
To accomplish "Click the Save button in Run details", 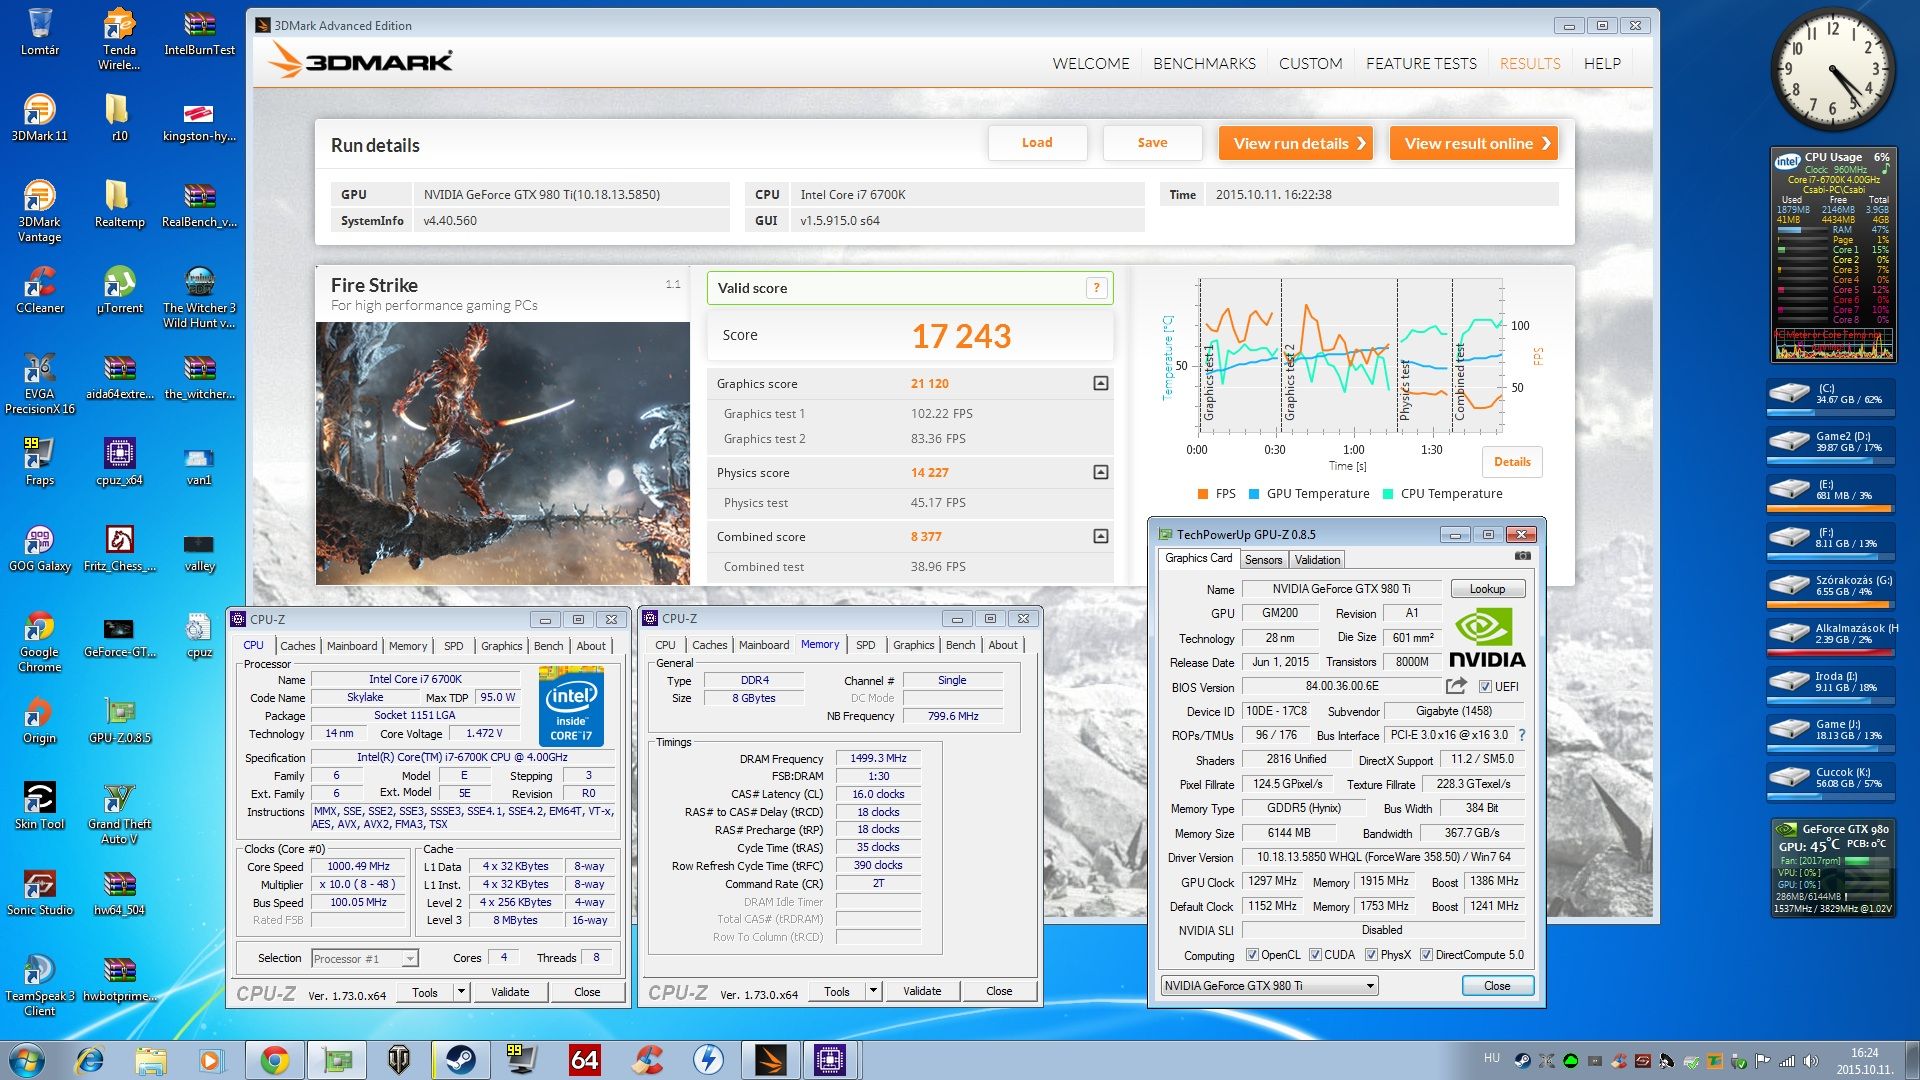I will click(1152, 143).
